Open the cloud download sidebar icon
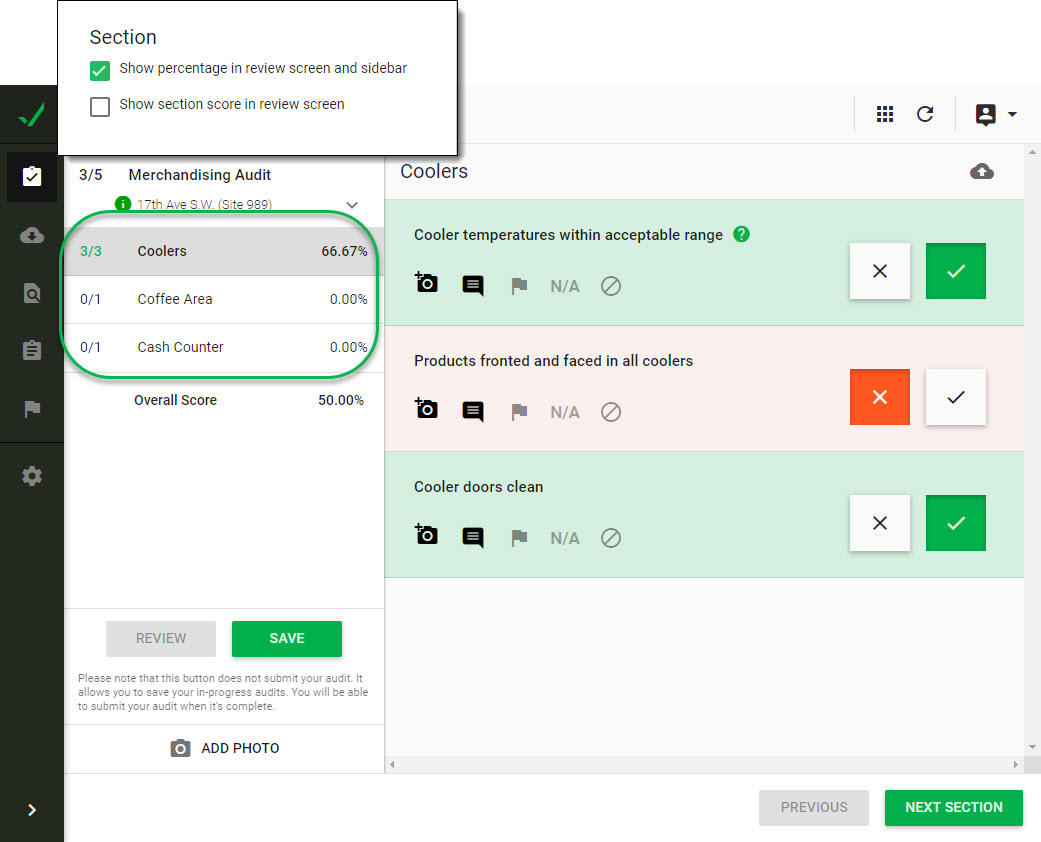This screenshot has height=842, width=1041. [32, 235]
